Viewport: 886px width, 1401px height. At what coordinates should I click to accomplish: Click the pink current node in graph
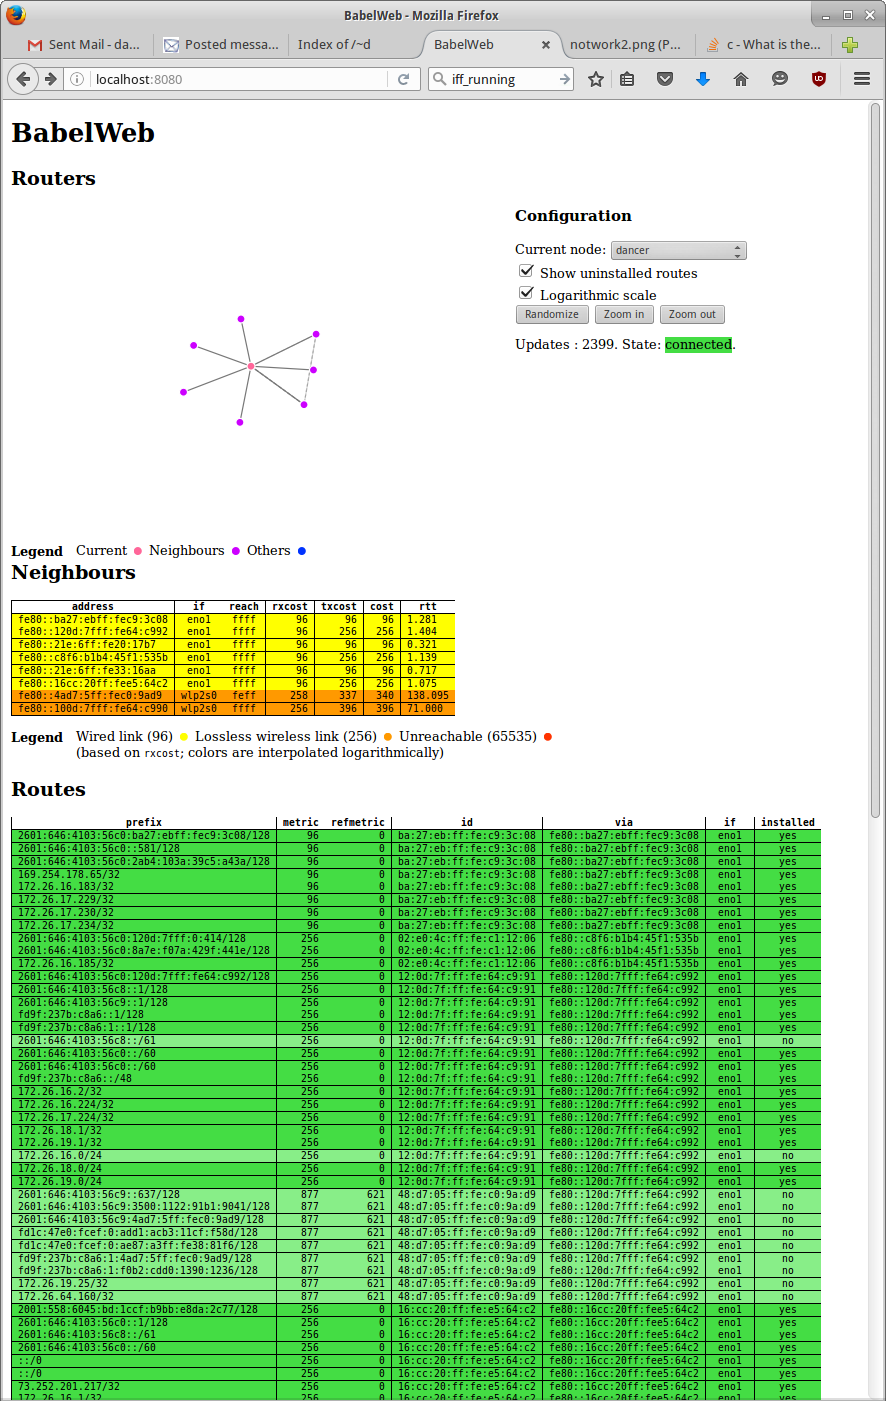tap(251, 367)
